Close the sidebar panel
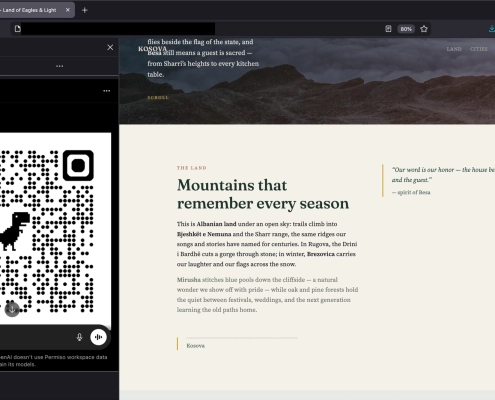 (x=110, y=47)
